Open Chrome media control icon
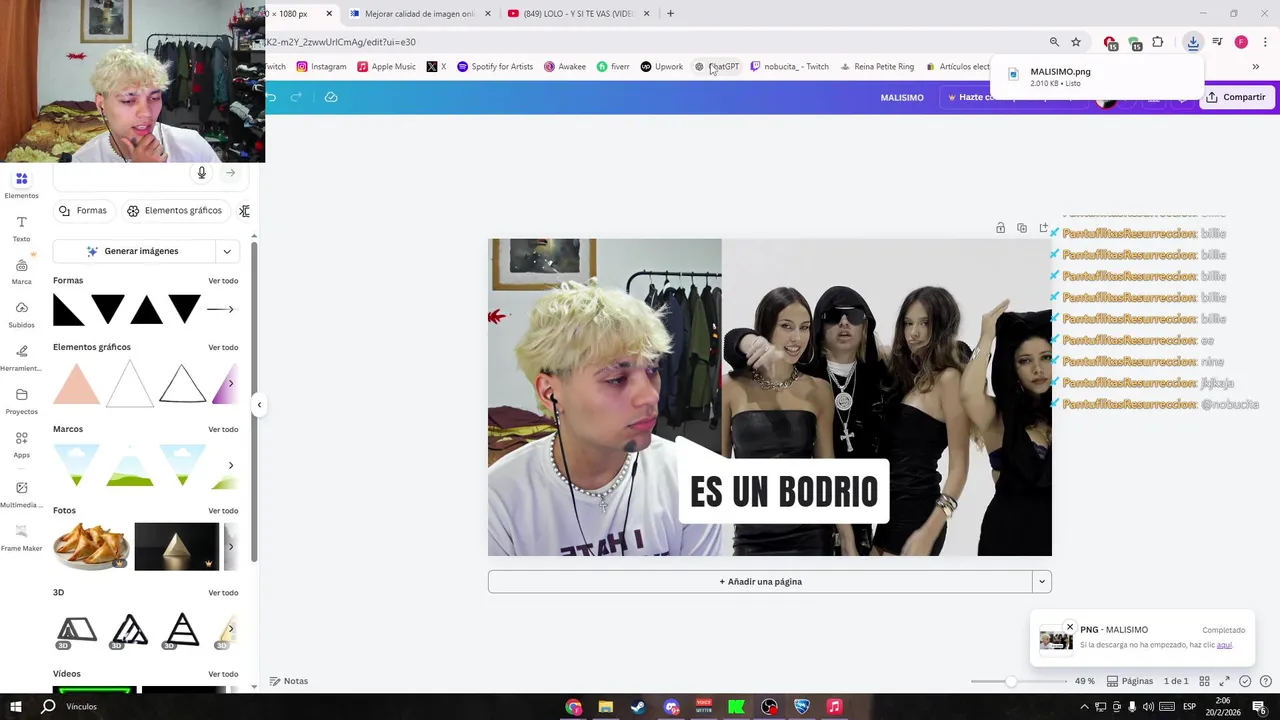This screenshot has height=720, width=1280. [1217, 42]
